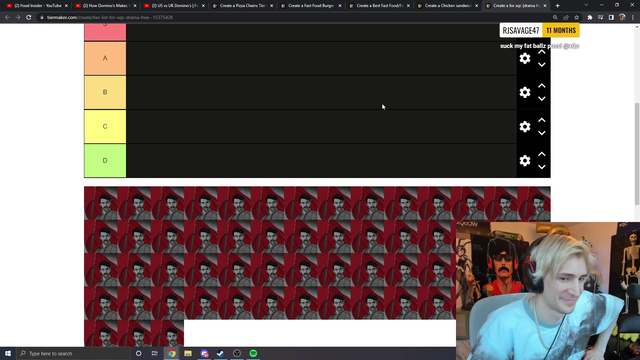The width and height of the screenshot is (640, 360).
Task: Open Cortana circle icon on taskbar
Action: click(x=139, y=353)
